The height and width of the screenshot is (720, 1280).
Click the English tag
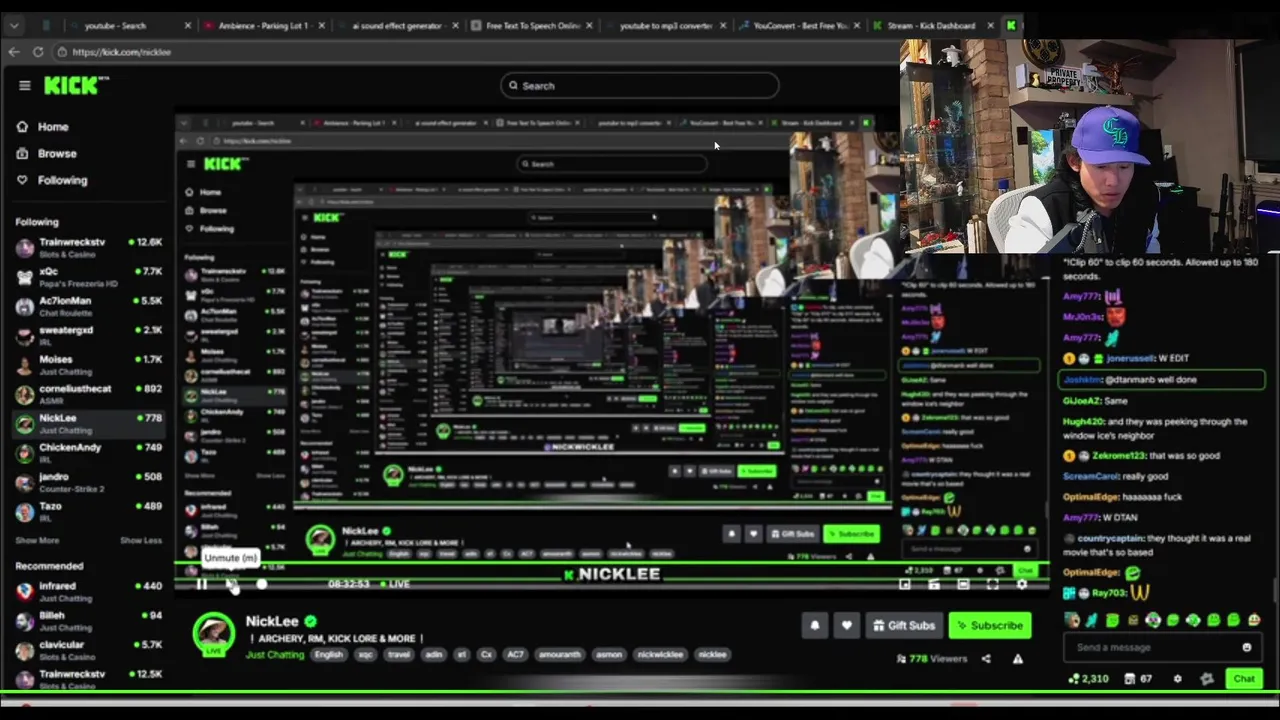328,655
